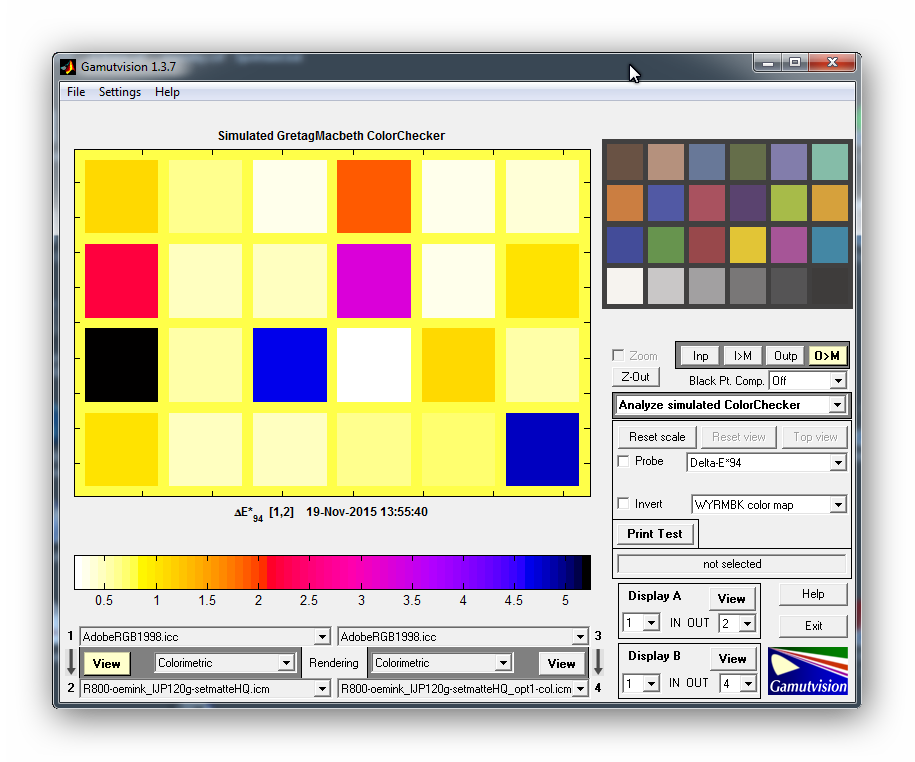
Task: Select the Outp display mode button
Action: click(x=785, y=356)
